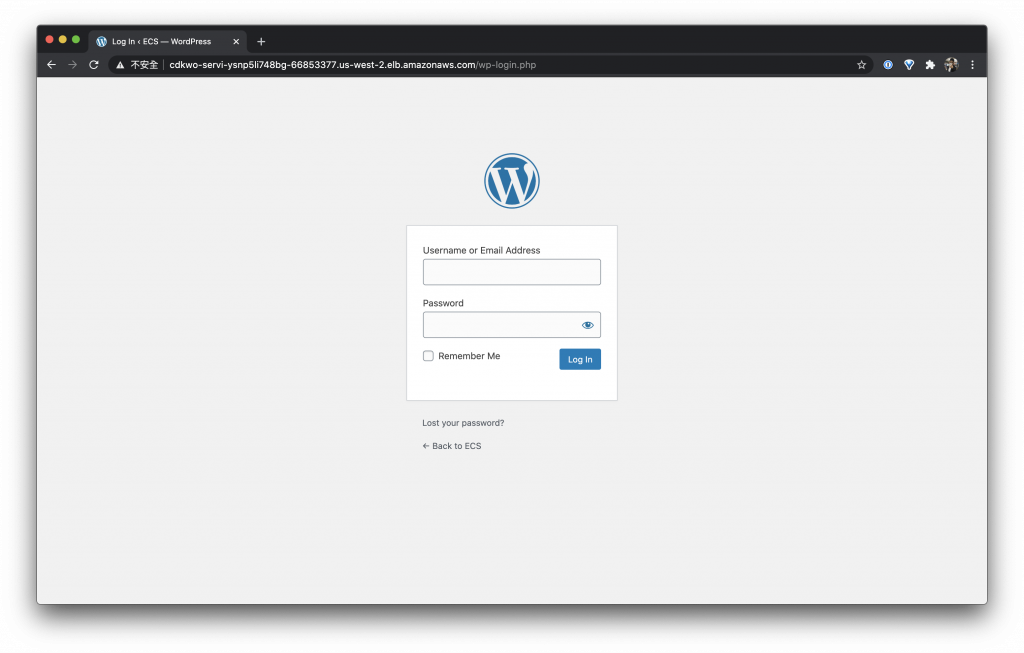Click the not-secure warning triangle icon
The image size is (1024, 653).
coord(120,65)
